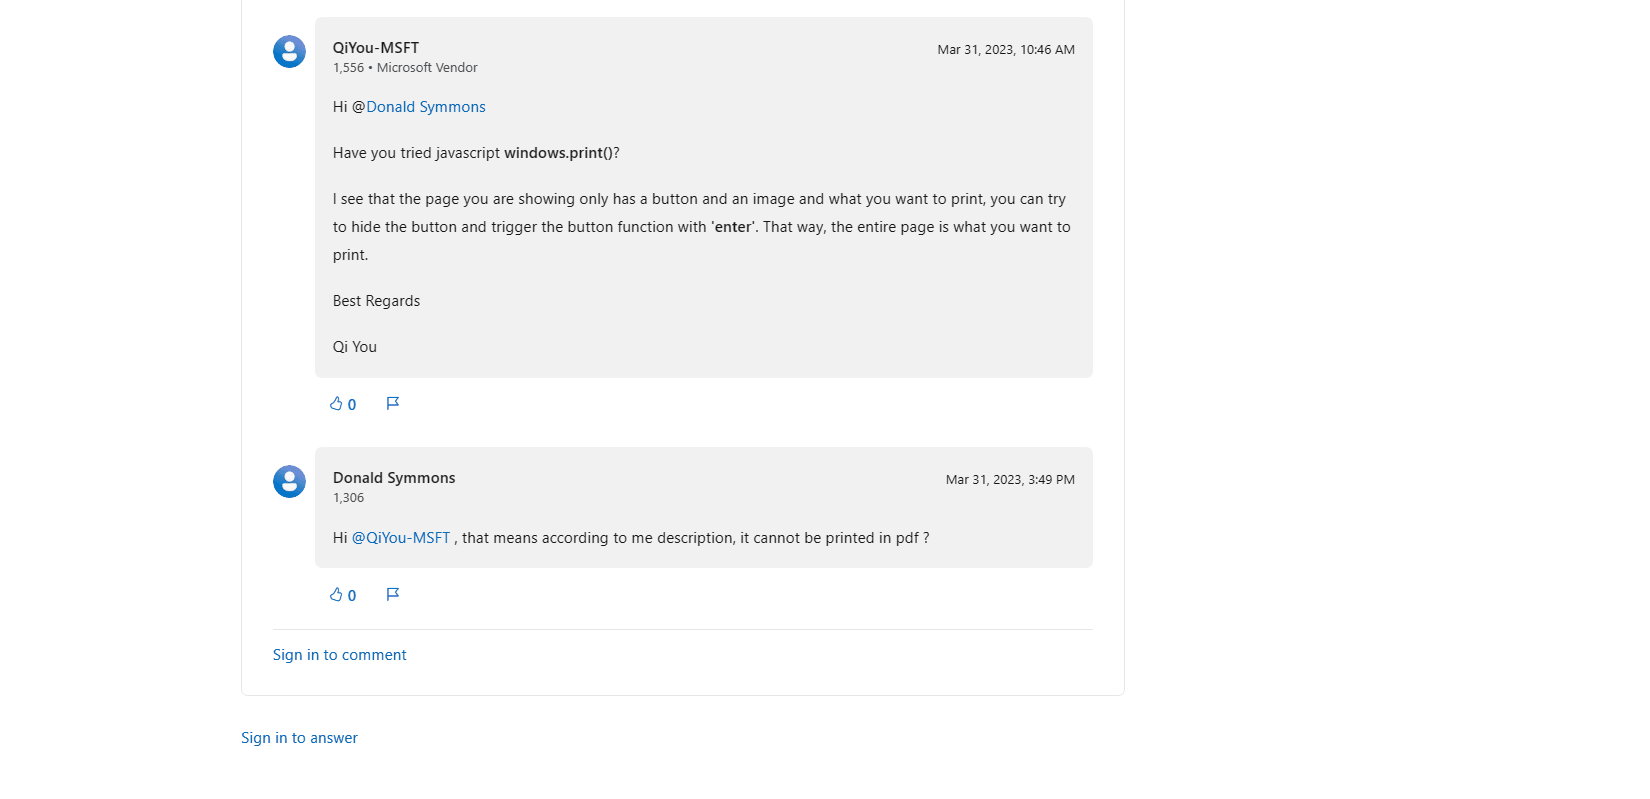The image size is (1650, 799).
Task: Click the Mar 31, 2023, 10:46 AM timestamp
Action: click(x=1006, y=50)
